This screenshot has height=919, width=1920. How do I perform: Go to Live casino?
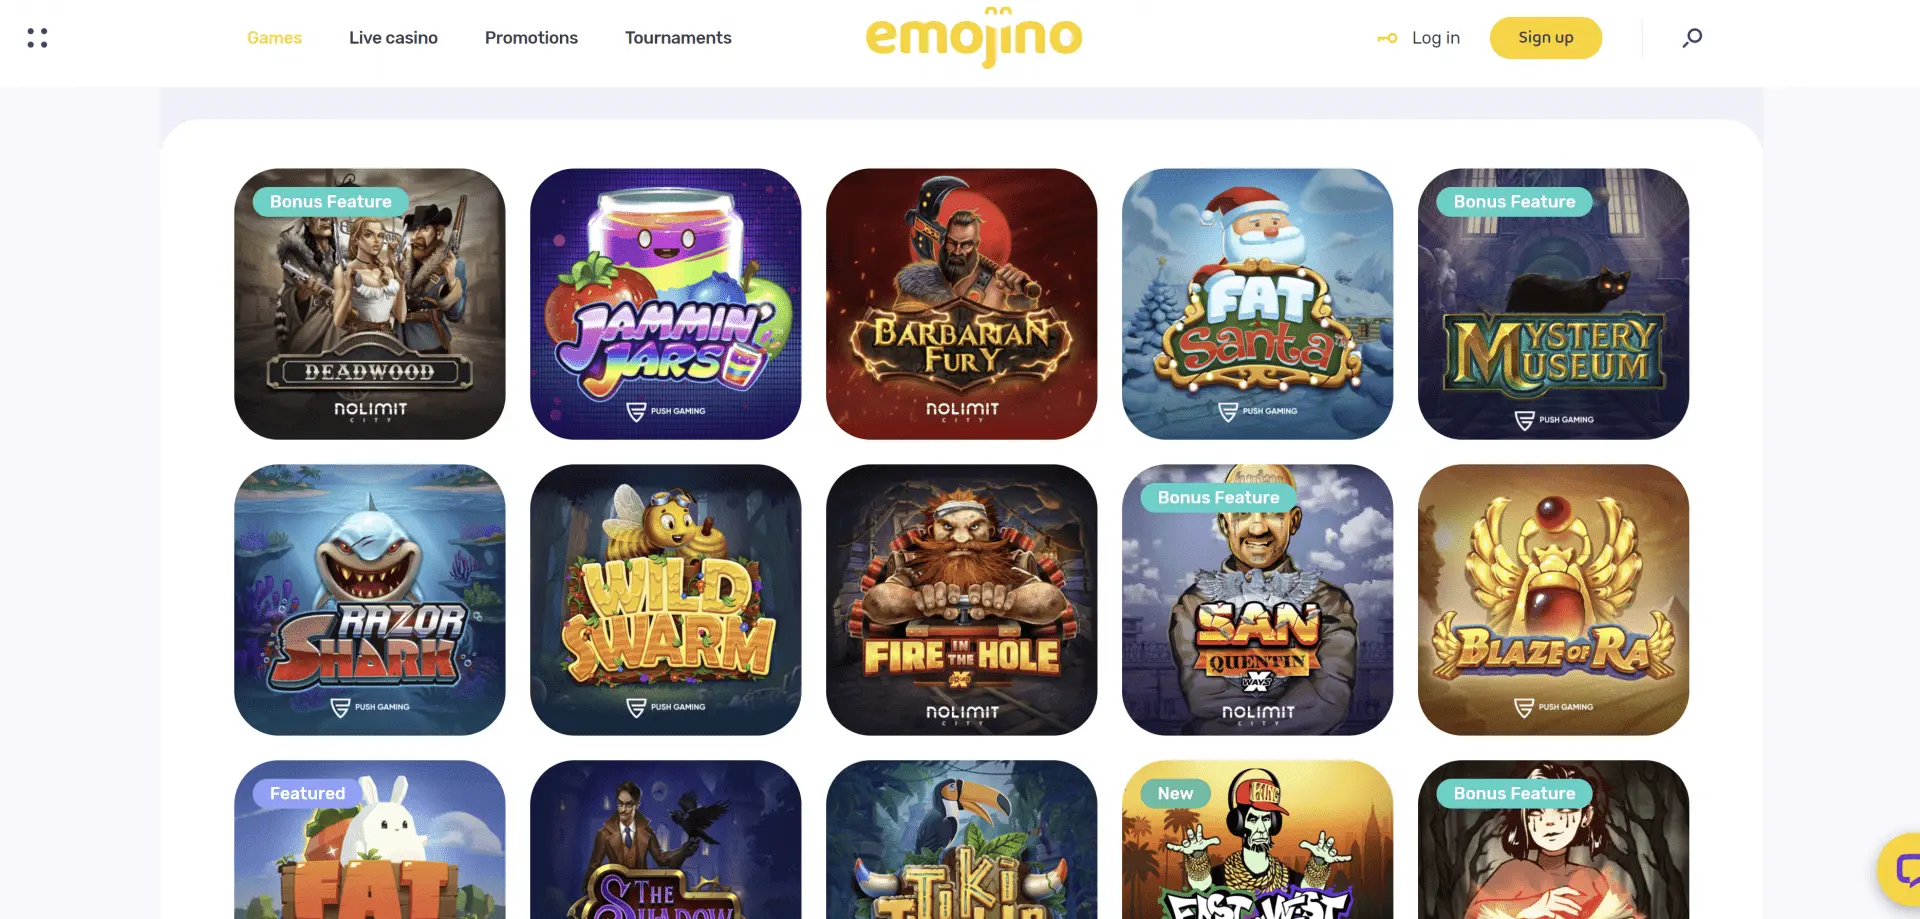(393, 38)
